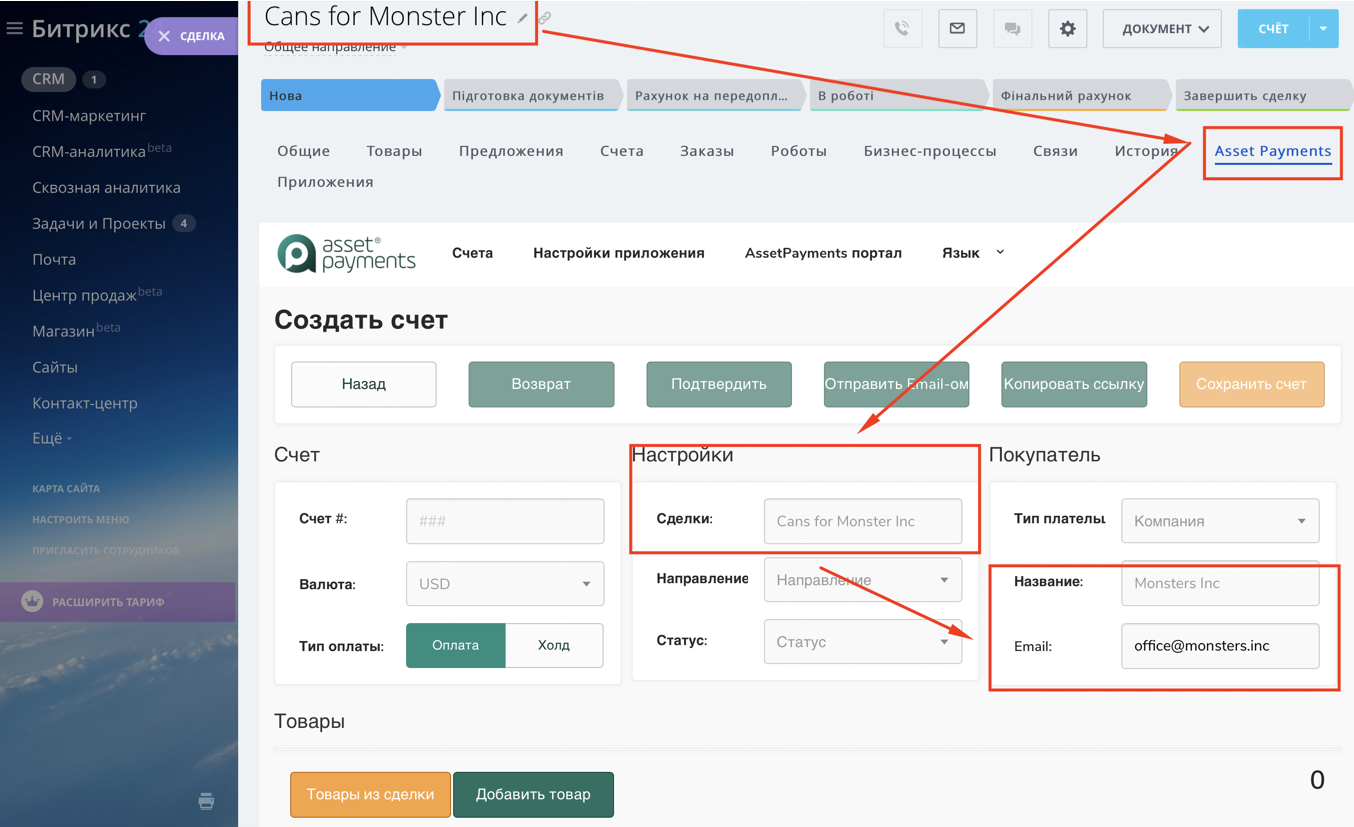Open deal settings gear icon
The image size is (1354, 827).
1067,29
